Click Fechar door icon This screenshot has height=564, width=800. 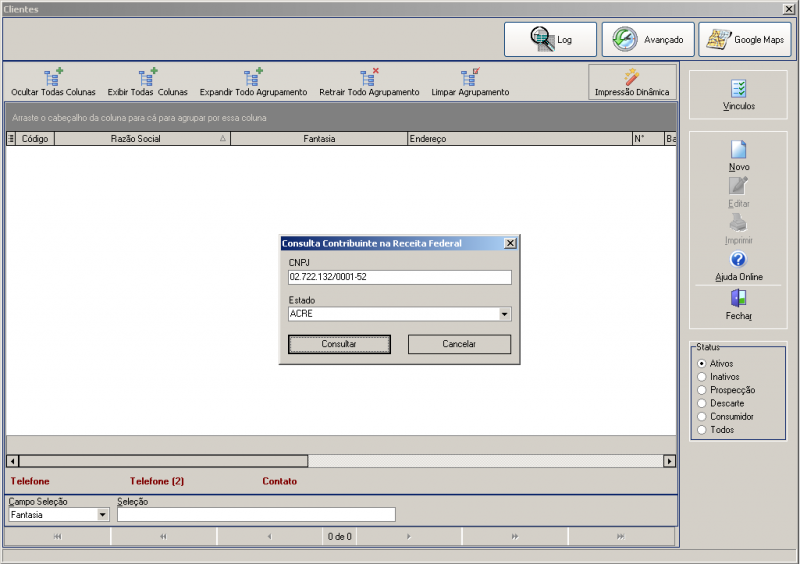click(x=738, y=298)
